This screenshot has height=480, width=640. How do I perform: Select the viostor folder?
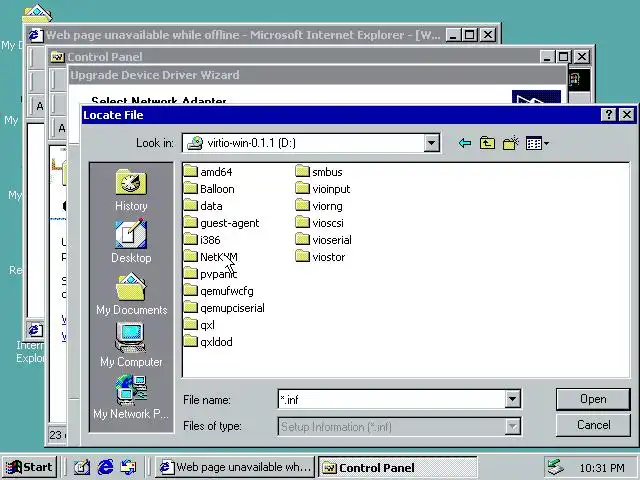pos(320,257)
